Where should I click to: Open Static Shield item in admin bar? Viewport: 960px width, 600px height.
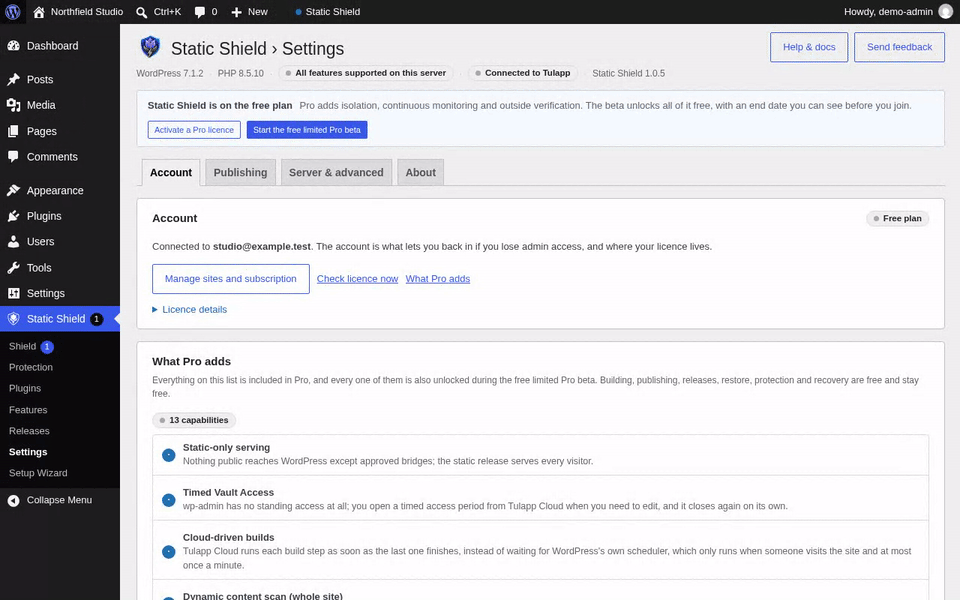pyautogui.click(x=328, y=12)
